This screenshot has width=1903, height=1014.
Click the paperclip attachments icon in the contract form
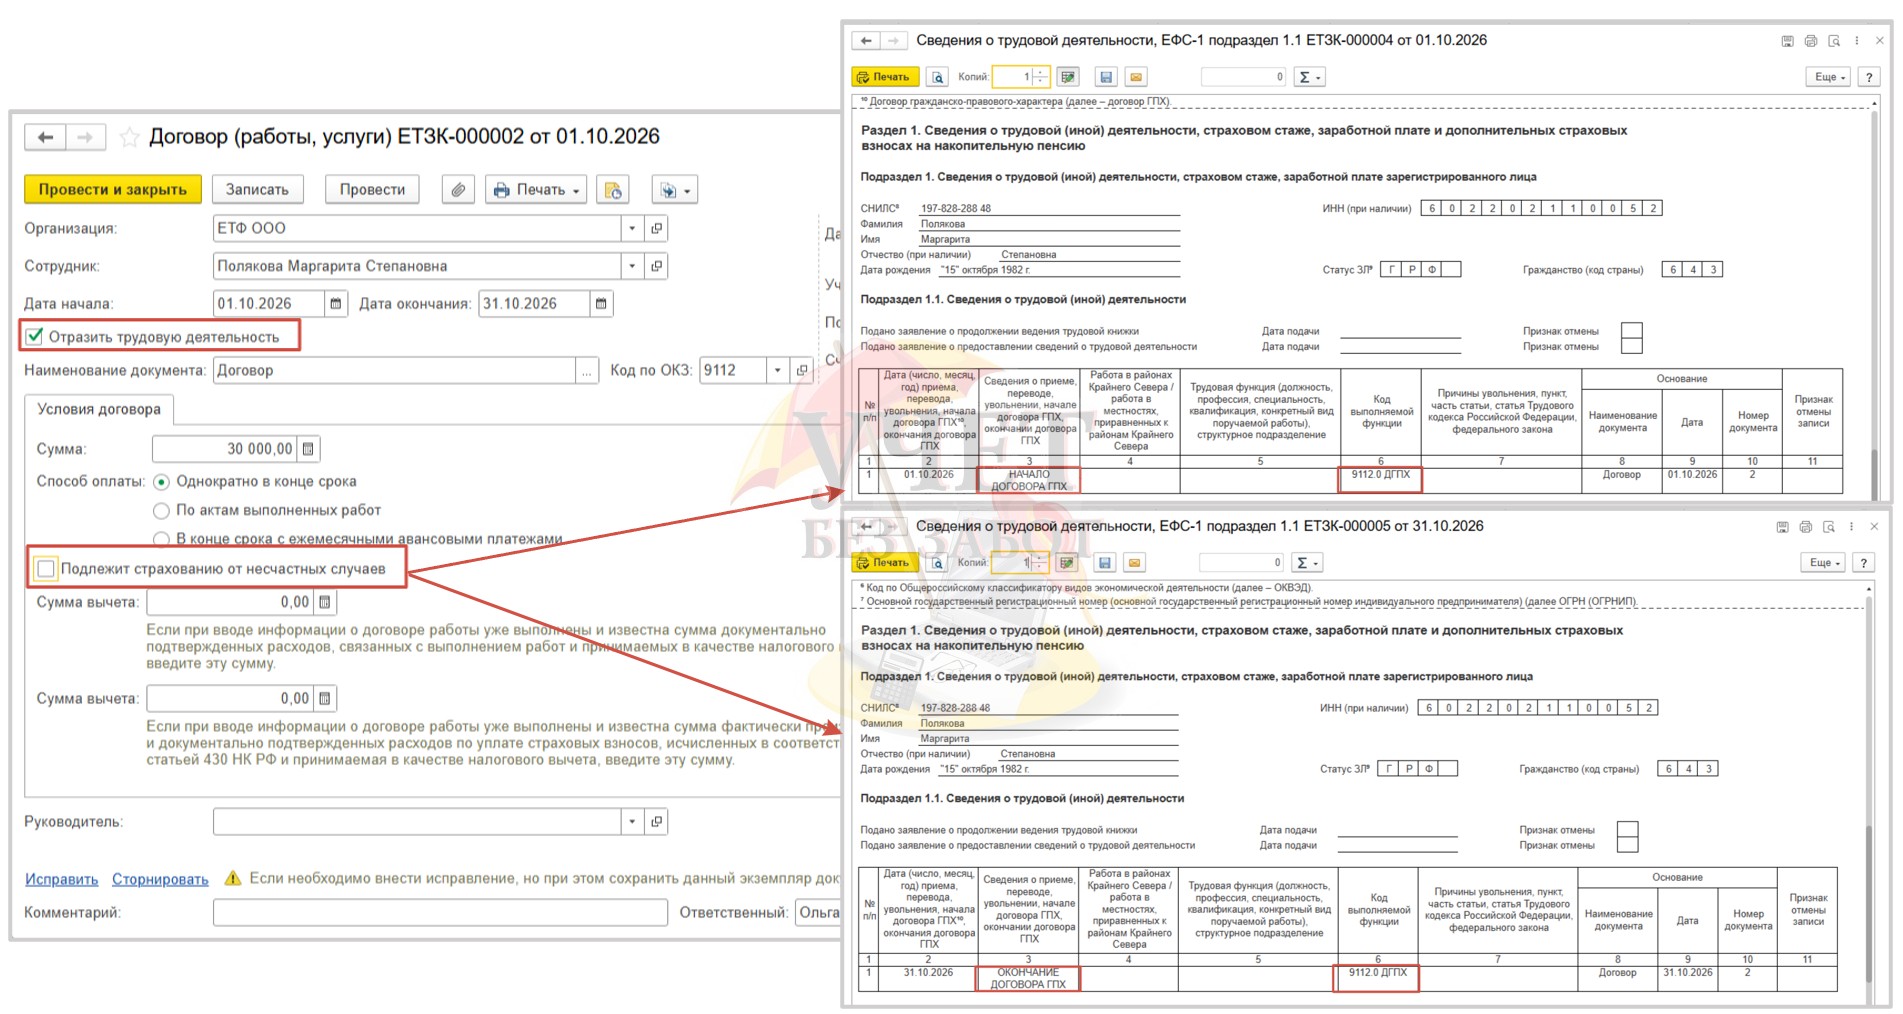pos(458,190)
